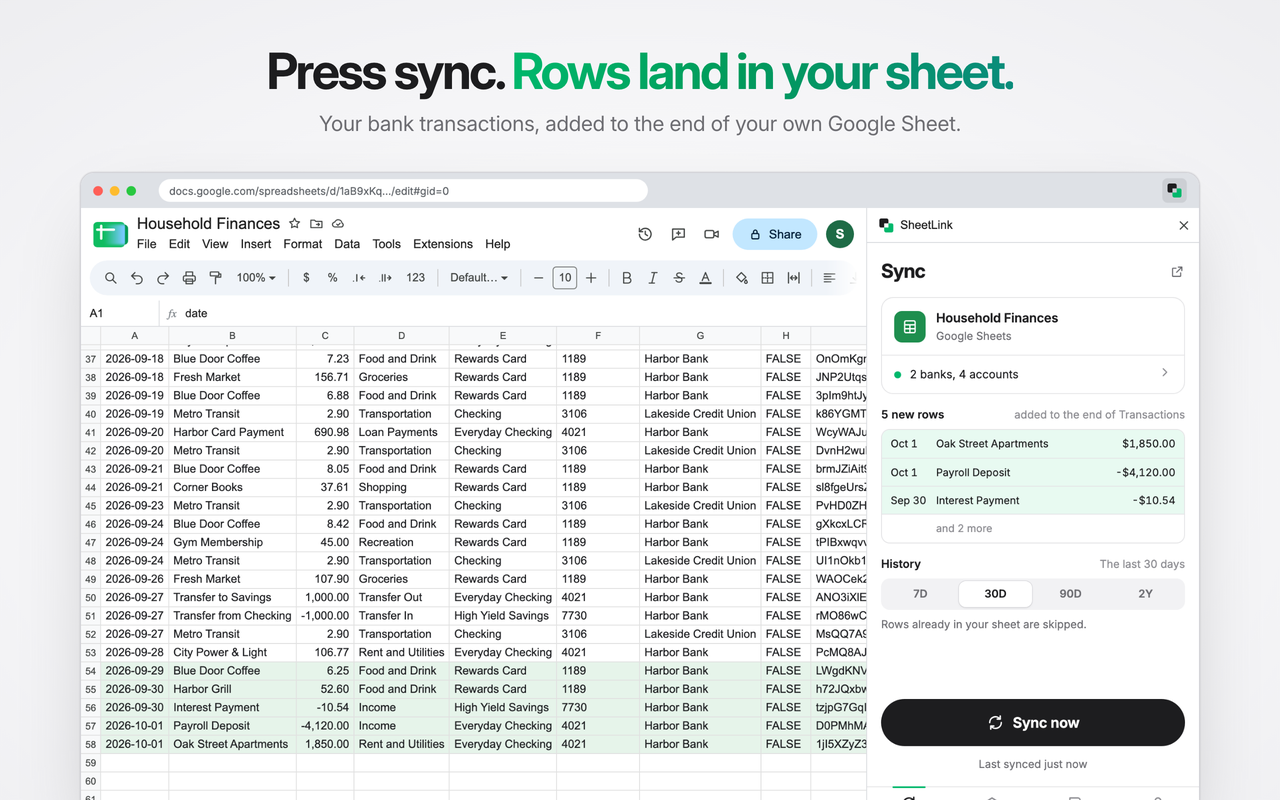Select row header 58
The height and width of the screenshot is (800, 1280).
point(91,744)
